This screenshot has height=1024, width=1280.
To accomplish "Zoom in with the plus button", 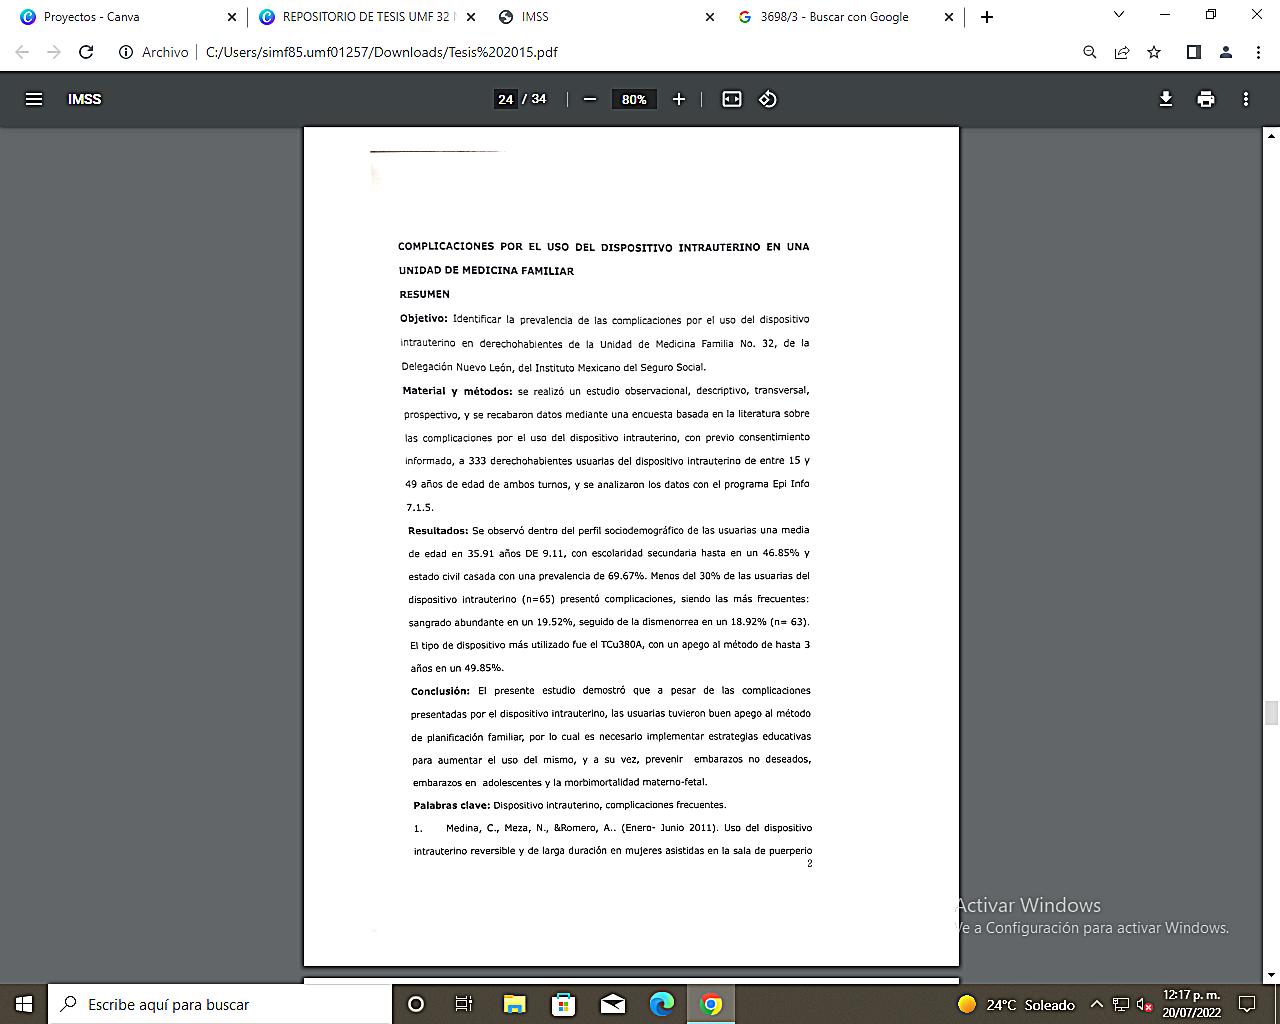I will pos(679,99).
